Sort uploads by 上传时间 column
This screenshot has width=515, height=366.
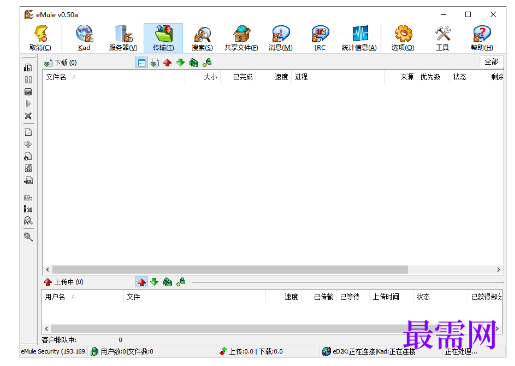tap(391, 297)
